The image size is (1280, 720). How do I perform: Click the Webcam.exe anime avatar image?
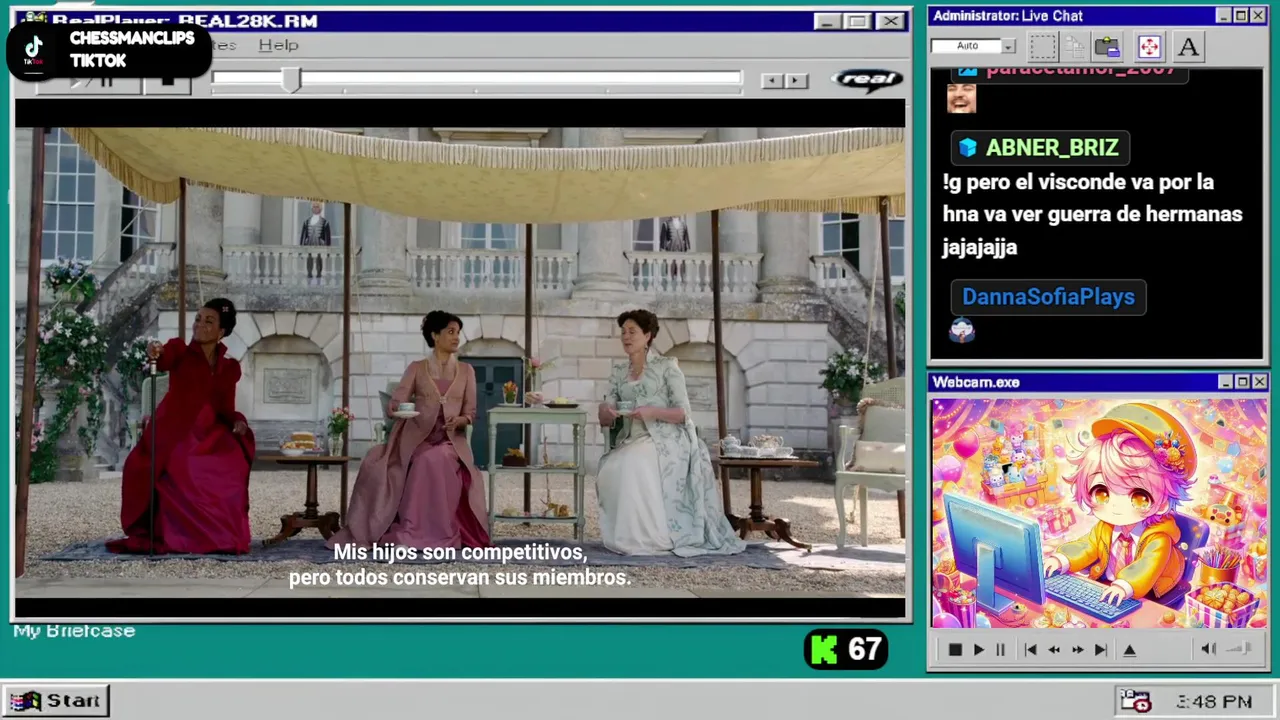[1099, 514]
